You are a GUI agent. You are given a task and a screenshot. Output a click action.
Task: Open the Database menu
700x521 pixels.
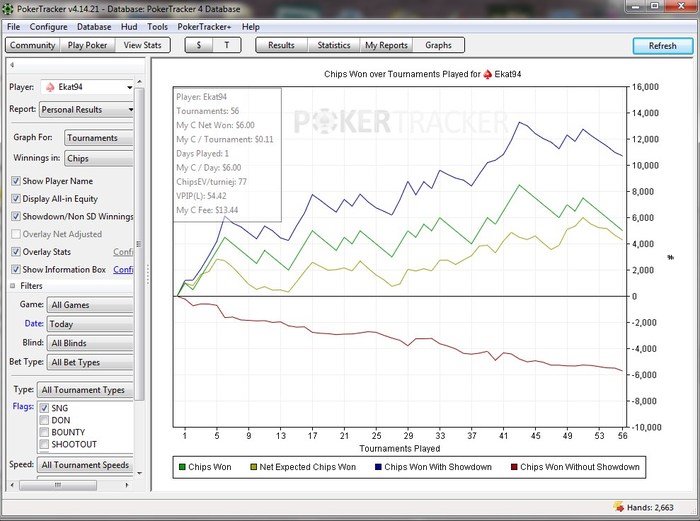94,27
